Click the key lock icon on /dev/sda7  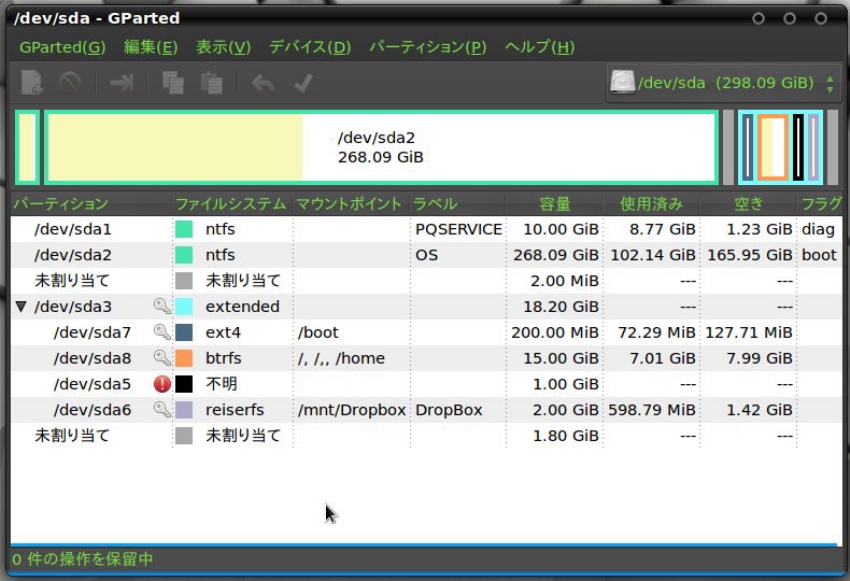tap(162, 332)
